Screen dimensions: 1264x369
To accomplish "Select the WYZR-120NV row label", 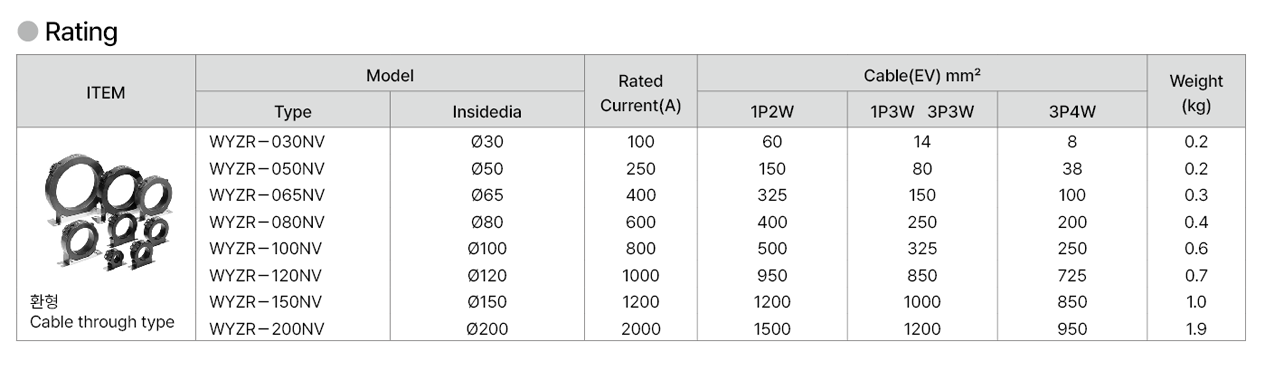I will (x=267, y=275).
